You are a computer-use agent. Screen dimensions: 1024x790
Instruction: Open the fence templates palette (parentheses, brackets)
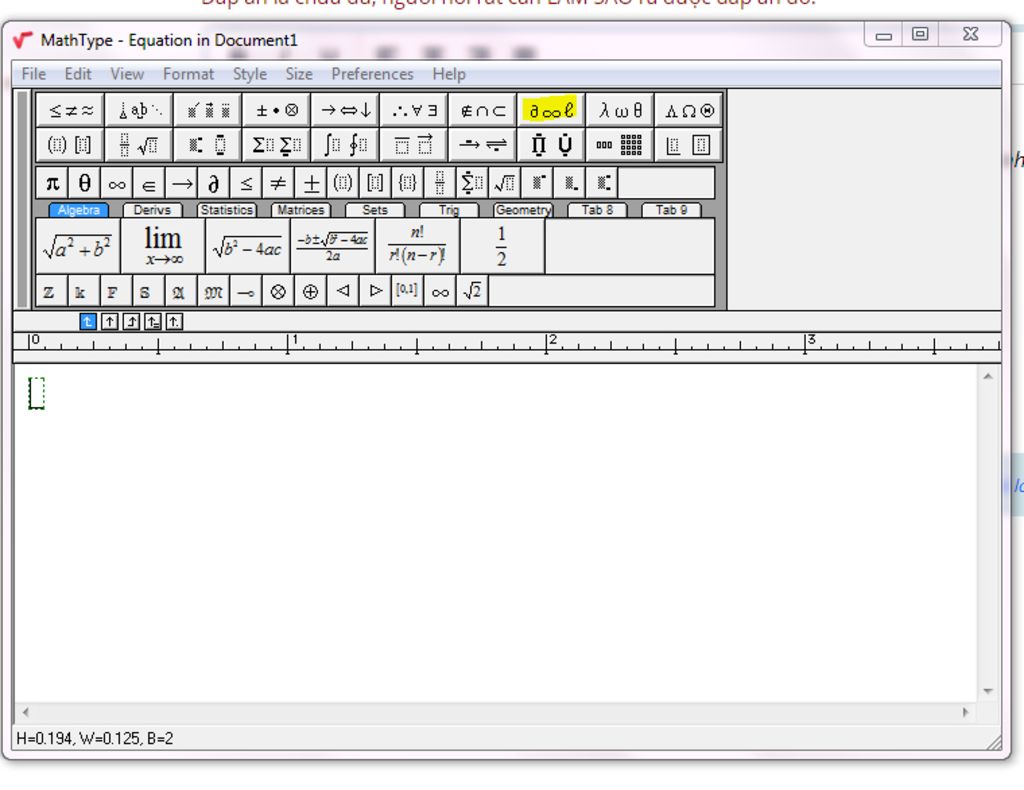click(71, 144)
